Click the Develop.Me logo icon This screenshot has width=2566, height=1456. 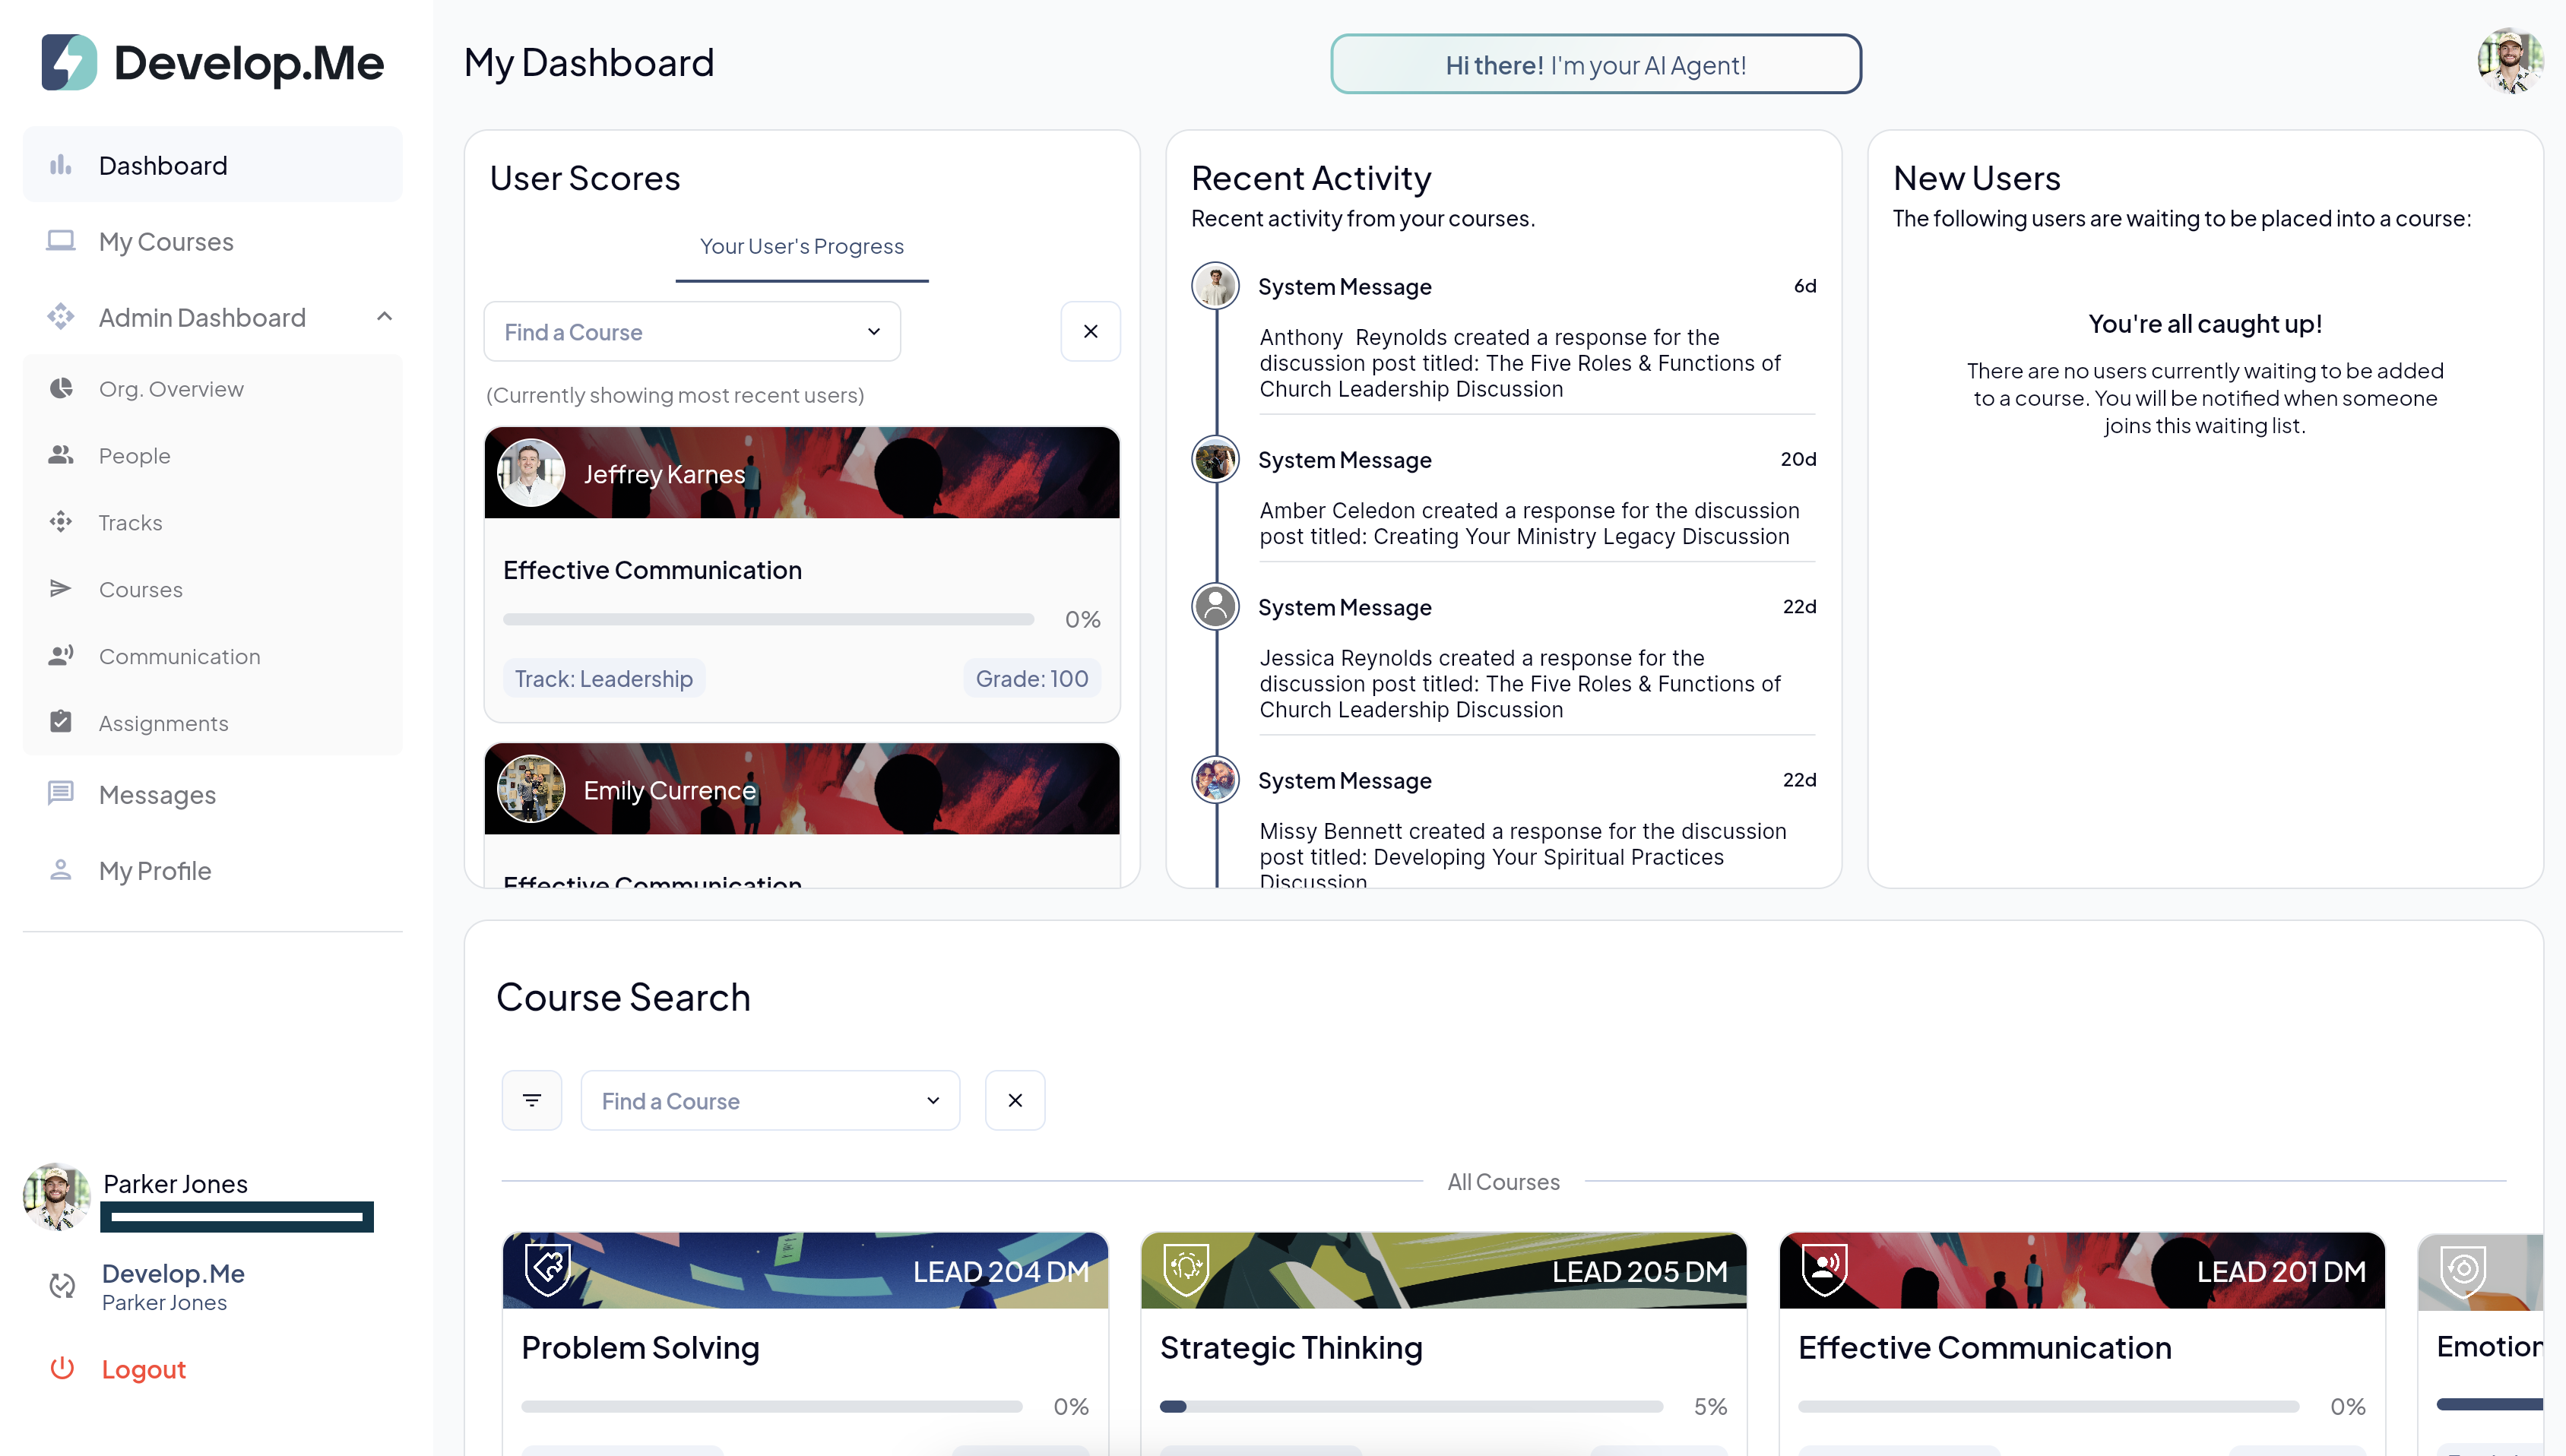tap(69, 63)
